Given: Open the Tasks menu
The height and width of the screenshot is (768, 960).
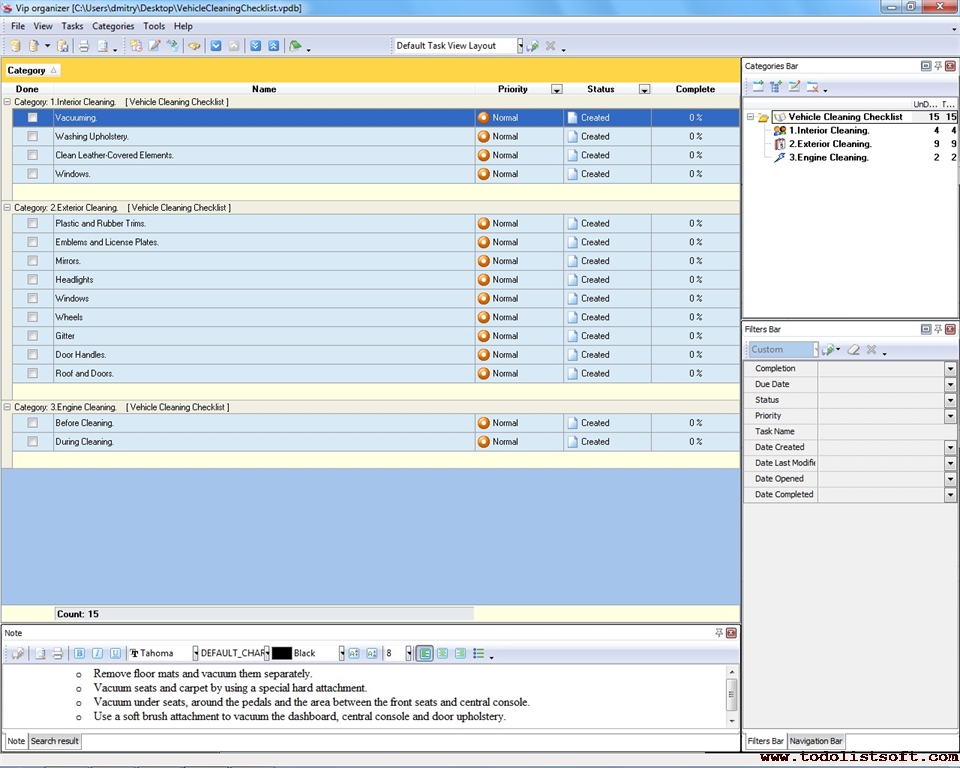Looking at the screenshot, I should pos(72,26).
